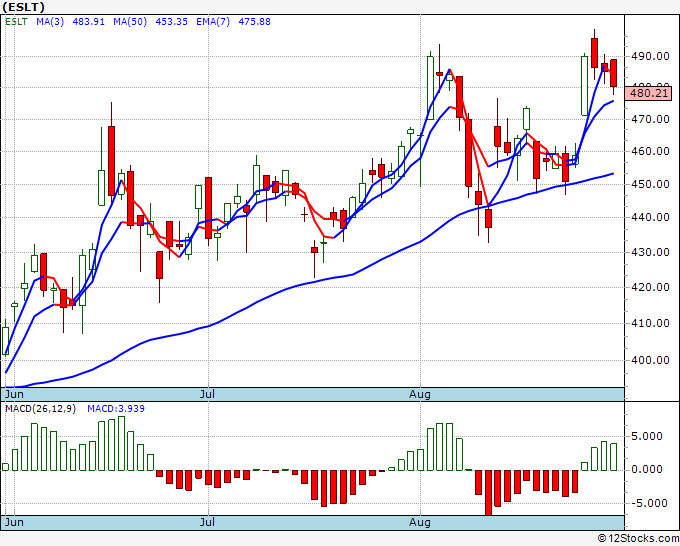Click the MACD:3.939 value label
Screen dimensions: 680x546
(116, 409)
